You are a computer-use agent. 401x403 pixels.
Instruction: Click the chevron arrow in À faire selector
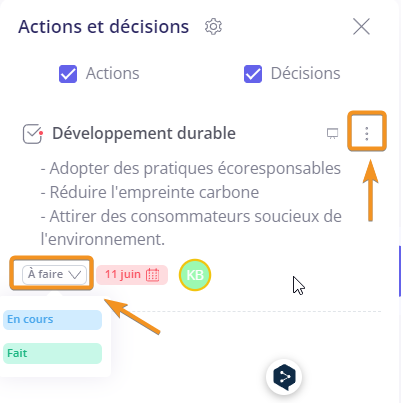click(x=75, y=275)
